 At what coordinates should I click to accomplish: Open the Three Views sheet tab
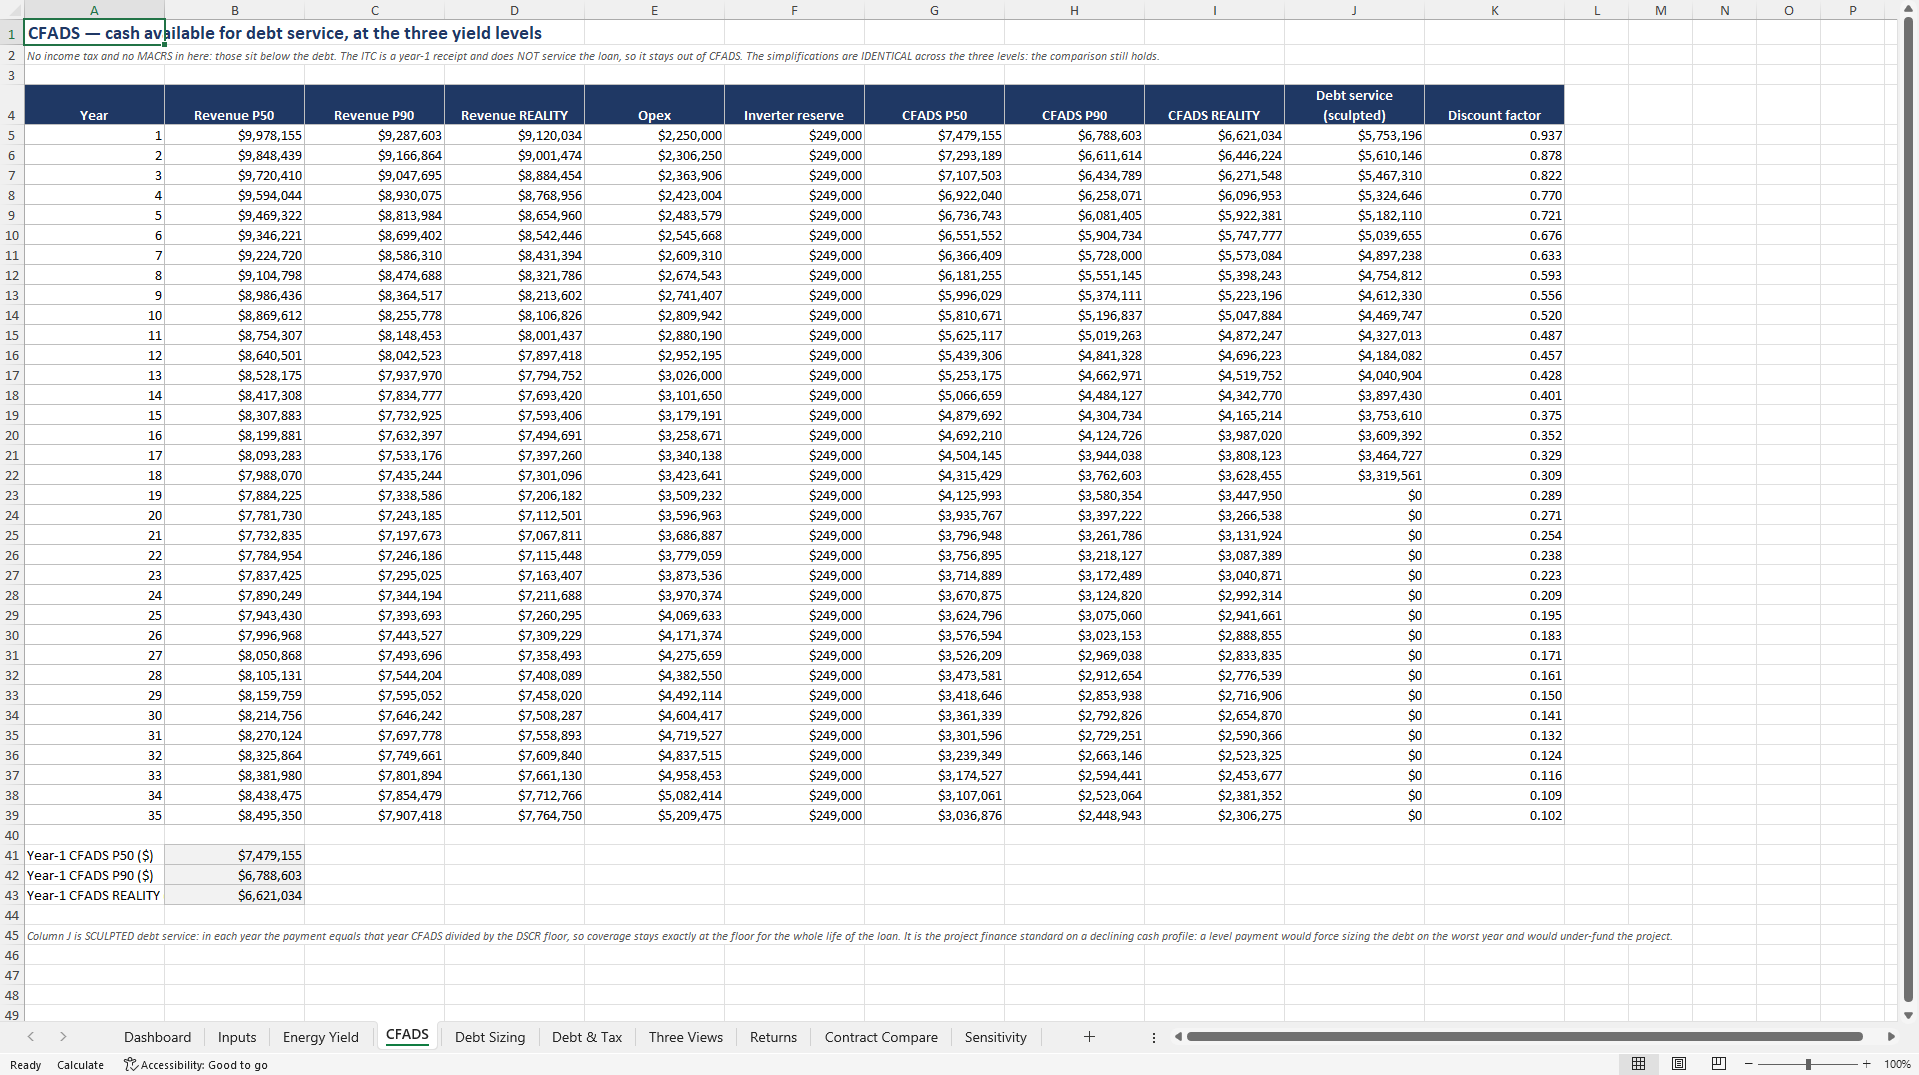pos(686,1037)
